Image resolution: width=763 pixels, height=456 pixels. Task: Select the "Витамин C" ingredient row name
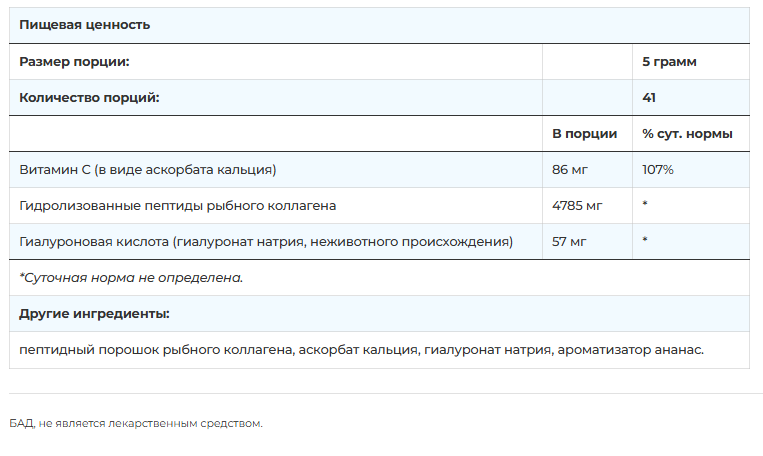tap(147, 169)
